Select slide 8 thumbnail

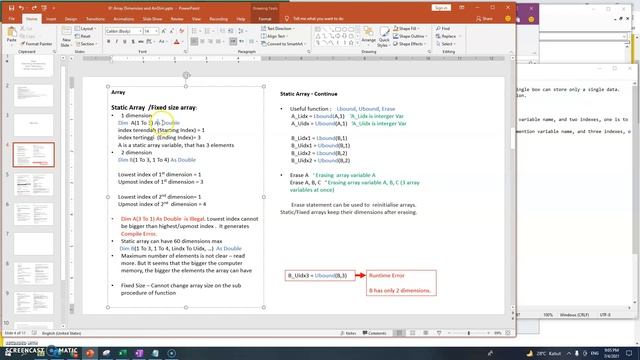pos(33,273)
